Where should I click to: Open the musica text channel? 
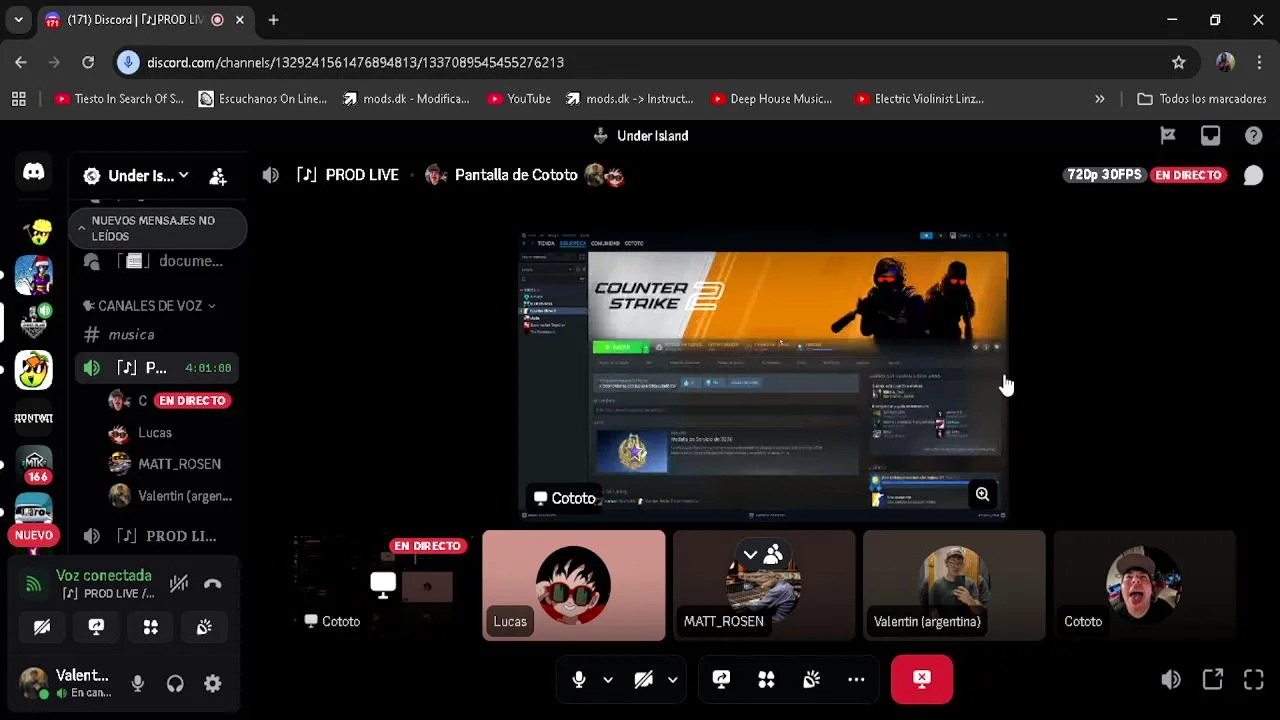(x=159, y=335)
